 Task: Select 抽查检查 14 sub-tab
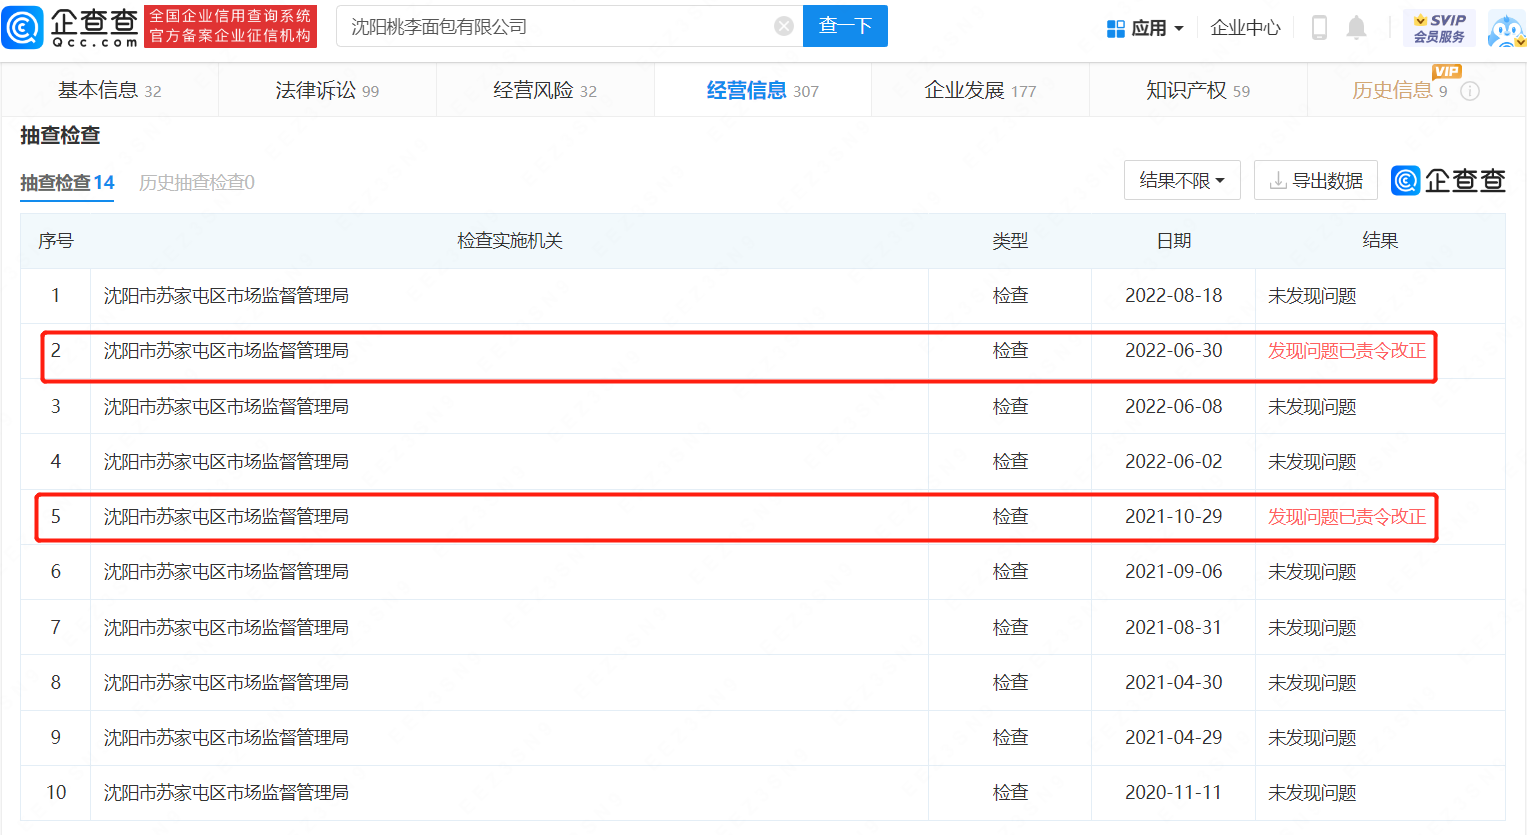point(67,183)
